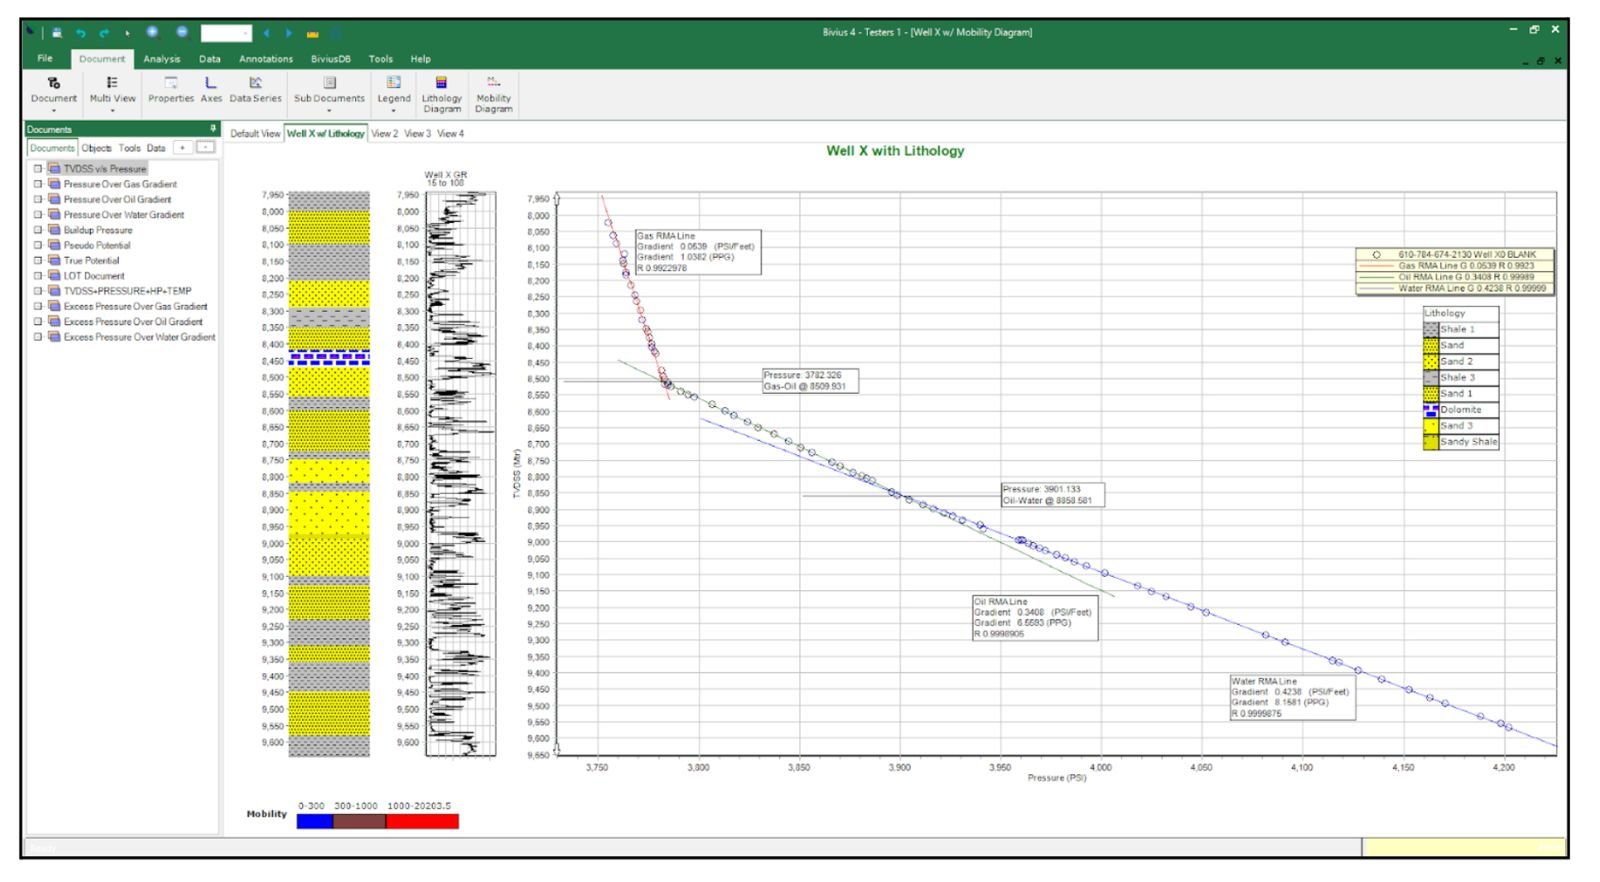Switch to the Objects panel tab

pos(96,148)
